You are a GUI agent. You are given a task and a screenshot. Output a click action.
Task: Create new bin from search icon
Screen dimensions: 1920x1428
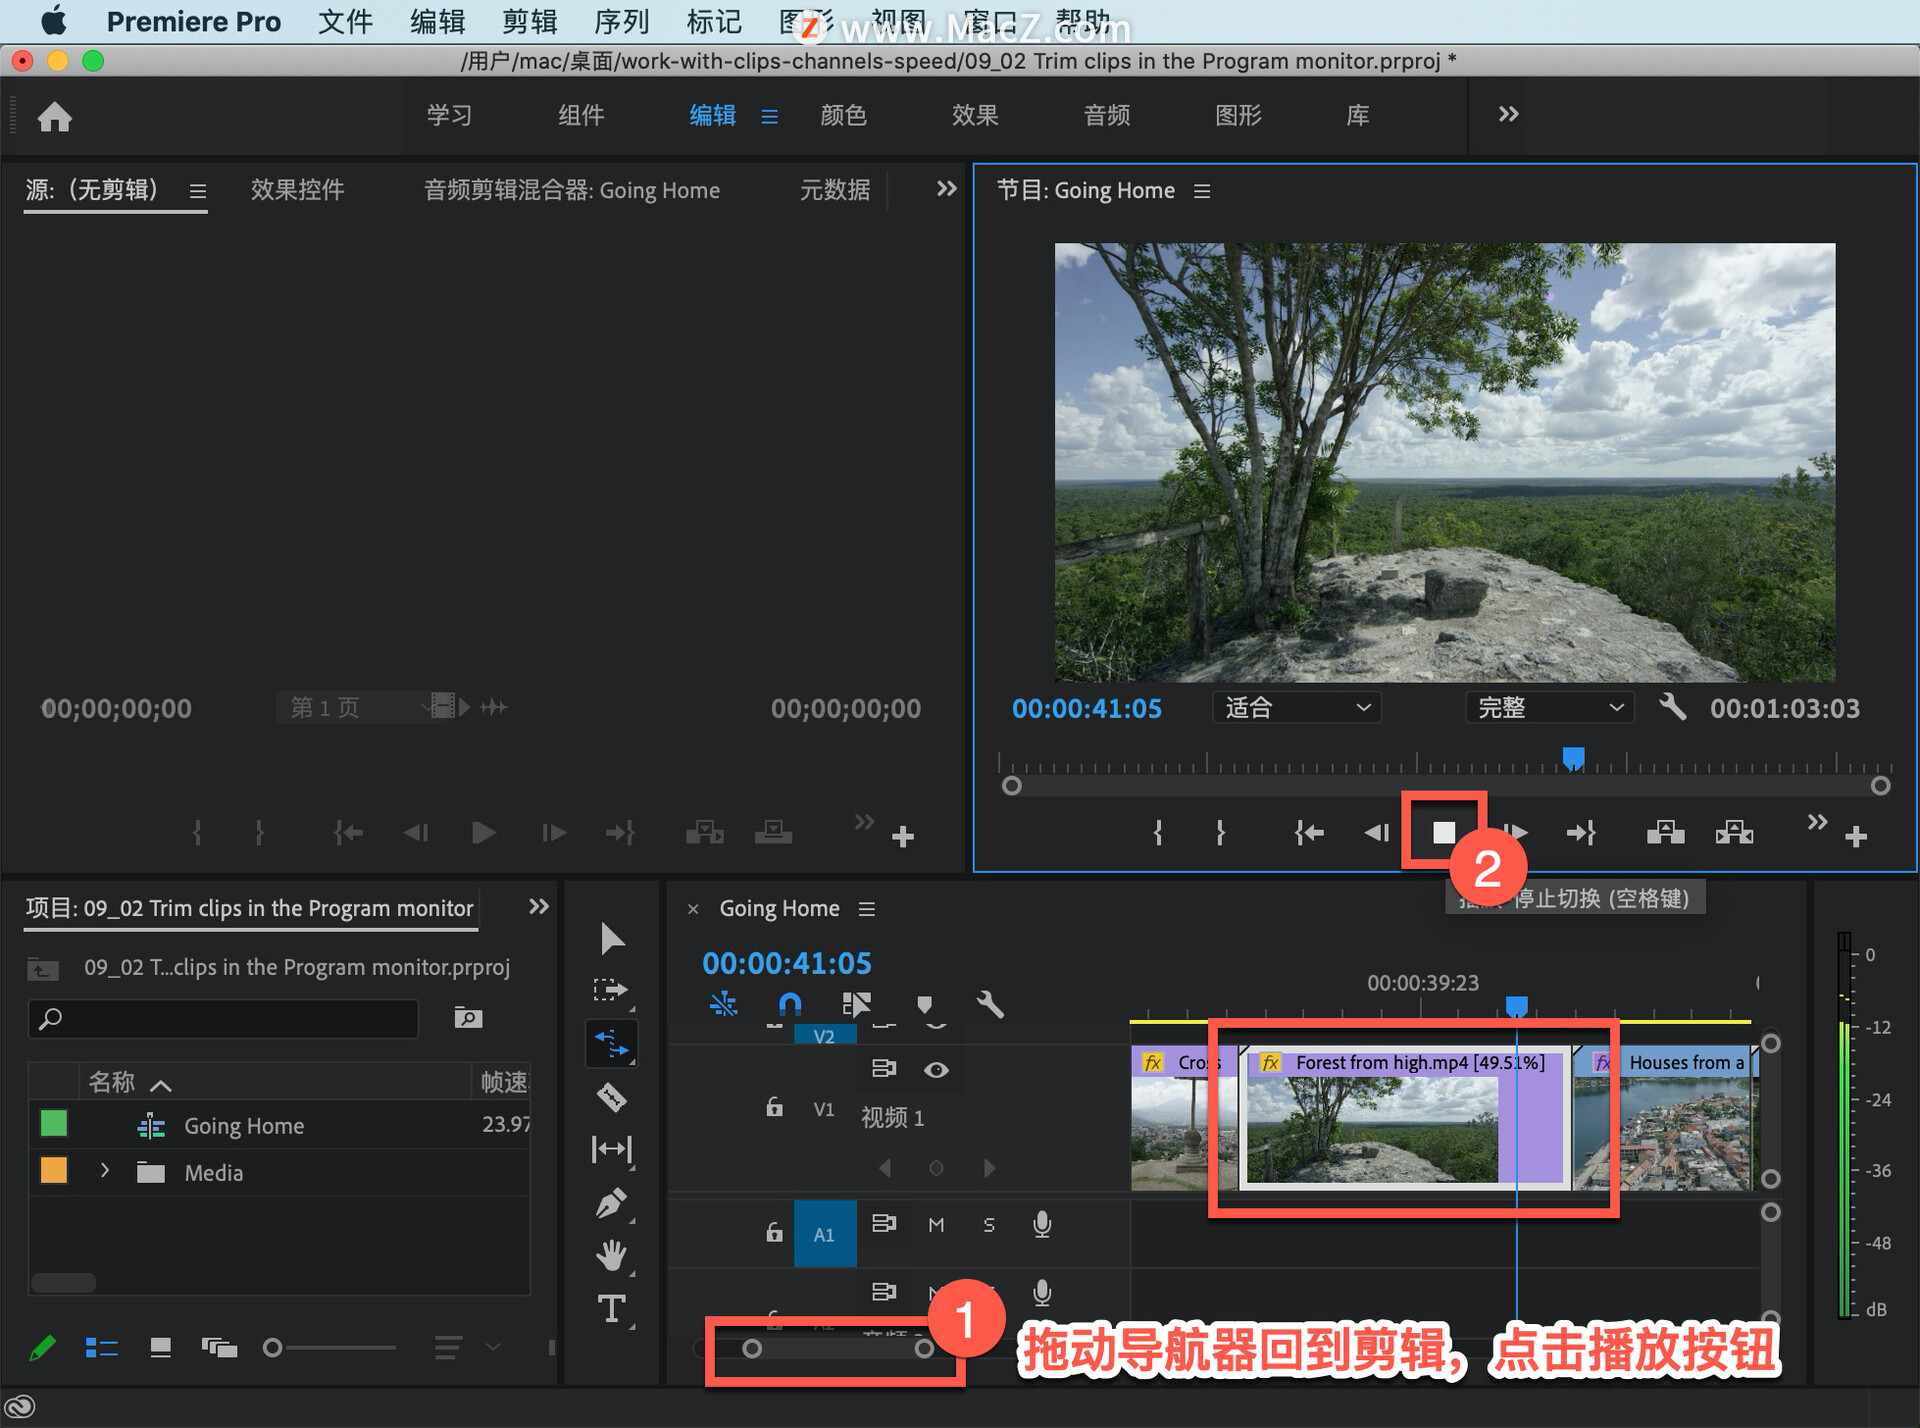point(468,1018)
